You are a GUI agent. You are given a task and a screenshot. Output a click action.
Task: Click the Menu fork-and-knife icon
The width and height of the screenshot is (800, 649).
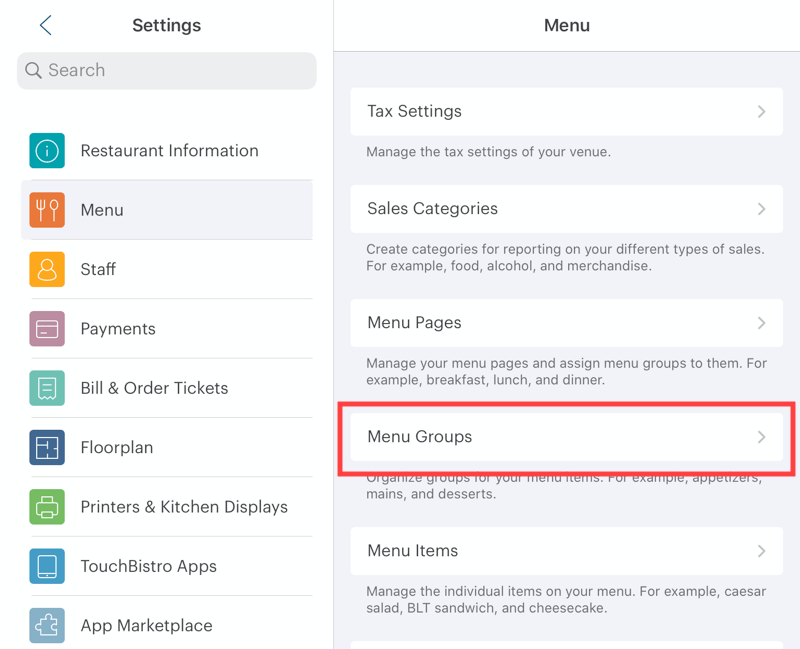point(48,209)
